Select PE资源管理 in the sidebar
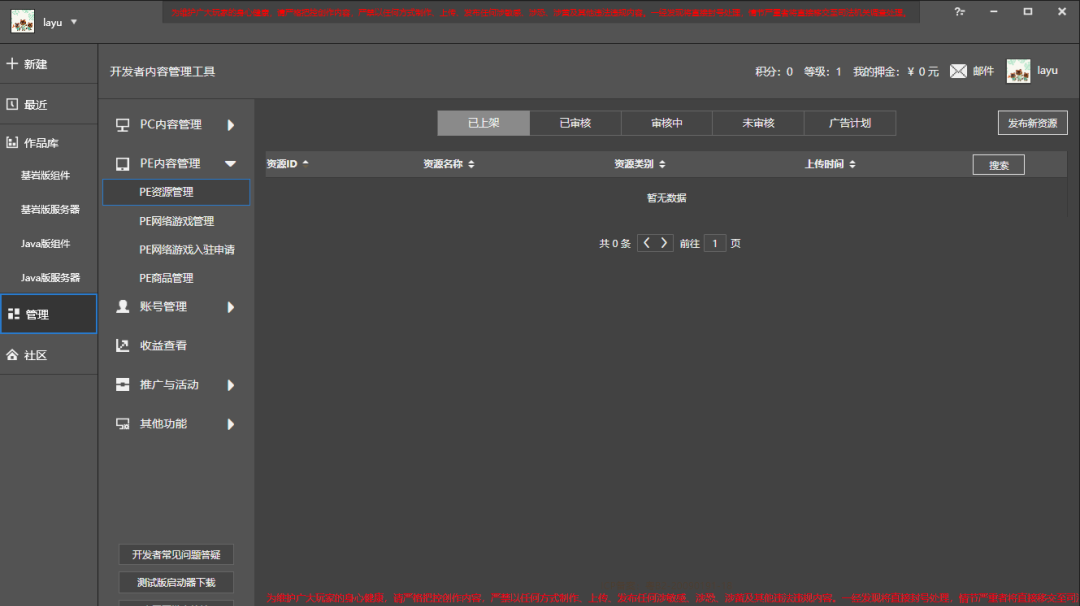The height and width of the screenshot is (606, 1080). point(176,192)
